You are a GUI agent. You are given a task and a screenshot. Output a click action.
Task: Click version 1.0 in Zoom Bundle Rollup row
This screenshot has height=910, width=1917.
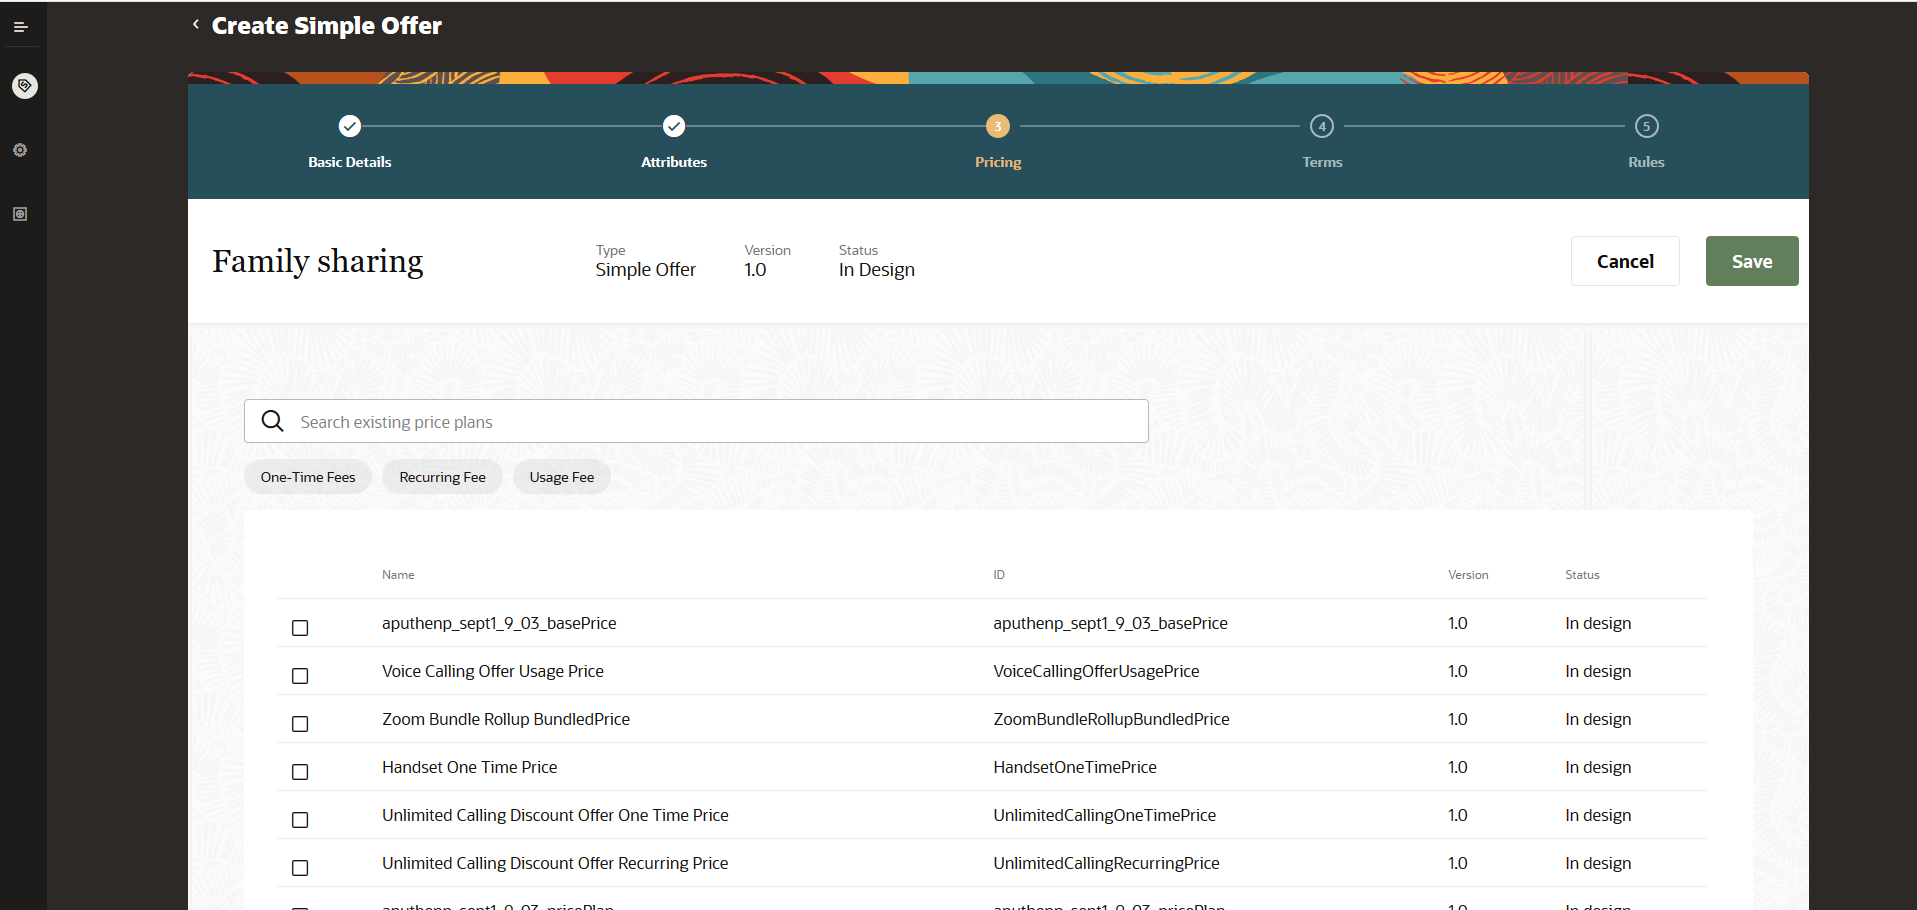tap(1458, 719)
